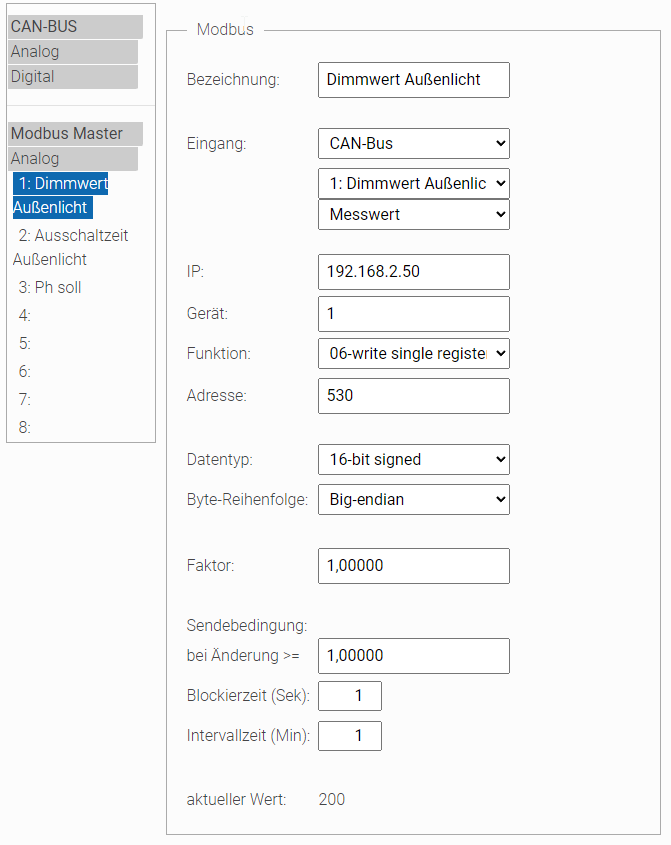Viewport: 671px width, 845px height.
Task: Open the Eingang CAN-Bus dropdown
Action: (413, 144)
